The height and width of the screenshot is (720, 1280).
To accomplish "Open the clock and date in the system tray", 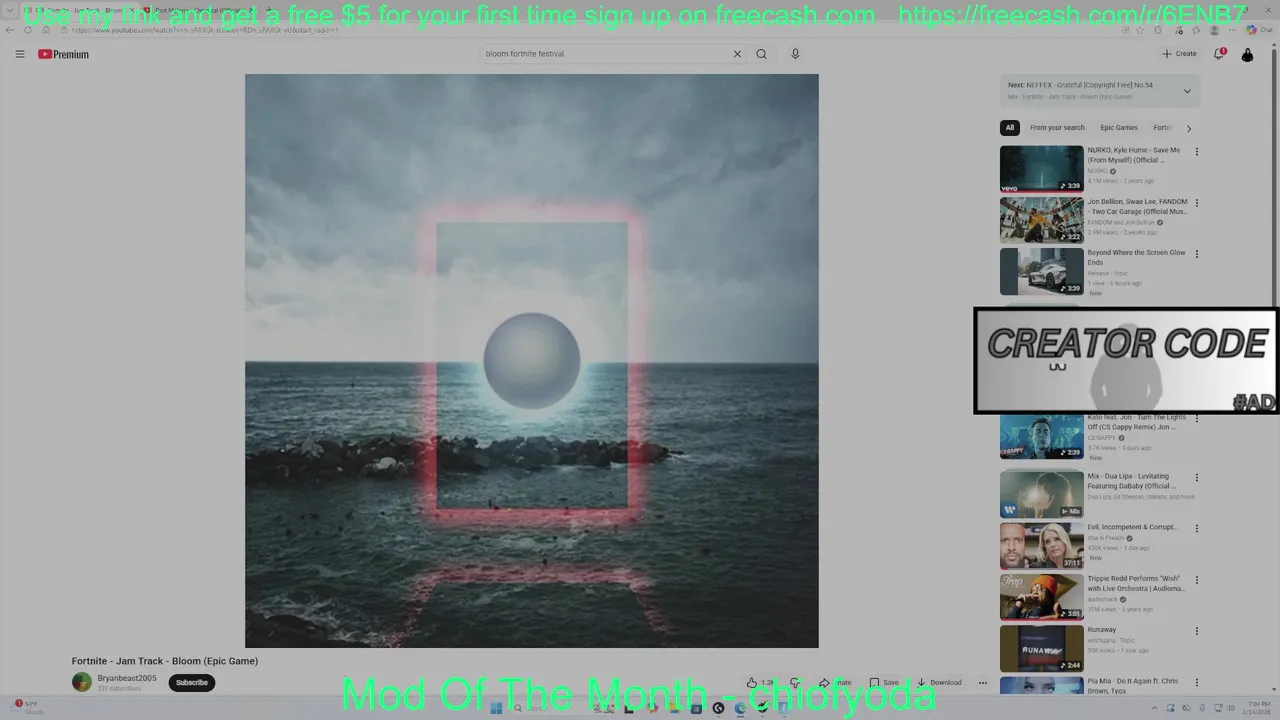I will pos(1254,707).
